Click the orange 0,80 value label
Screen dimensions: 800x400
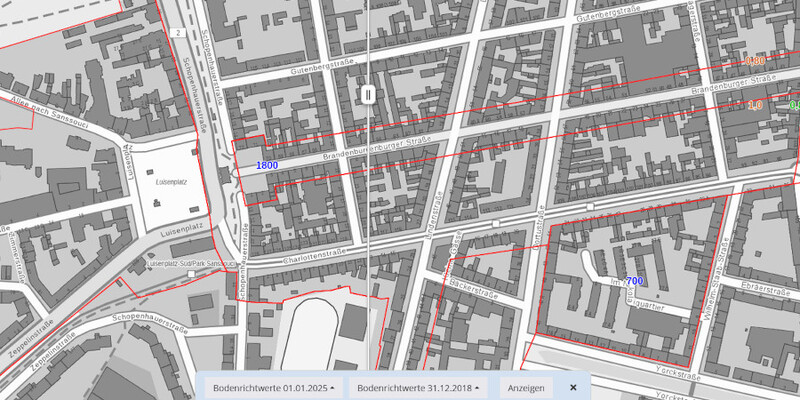pos(755,61)
